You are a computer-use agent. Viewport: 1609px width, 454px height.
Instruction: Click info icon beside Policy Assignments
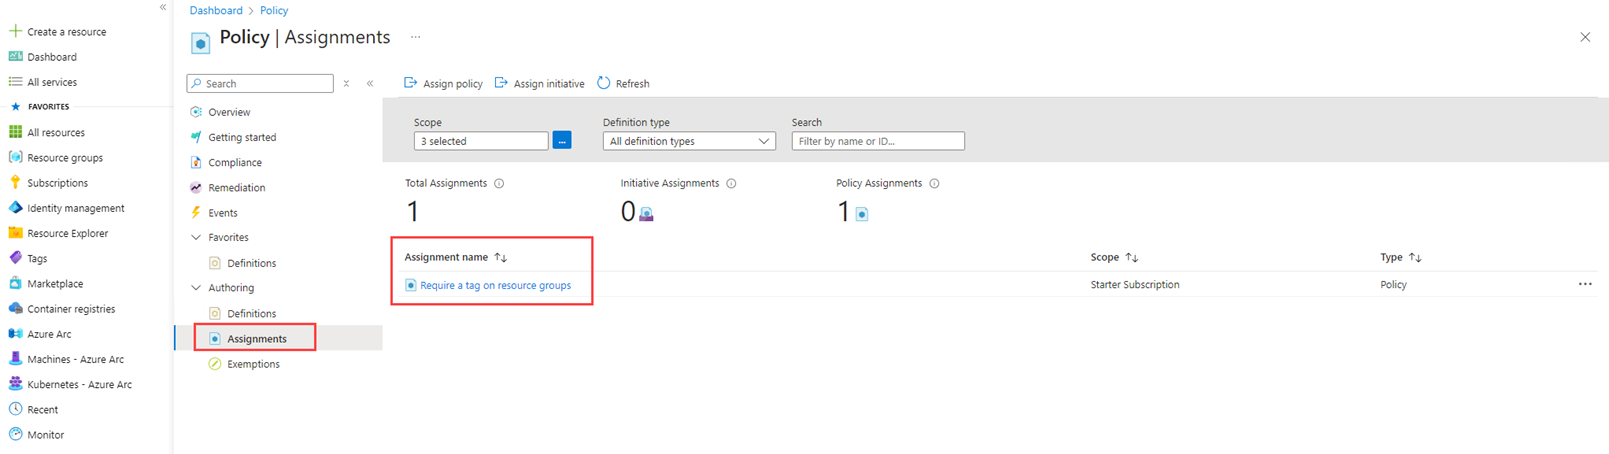pyautogui.click(x=934, y=183)
